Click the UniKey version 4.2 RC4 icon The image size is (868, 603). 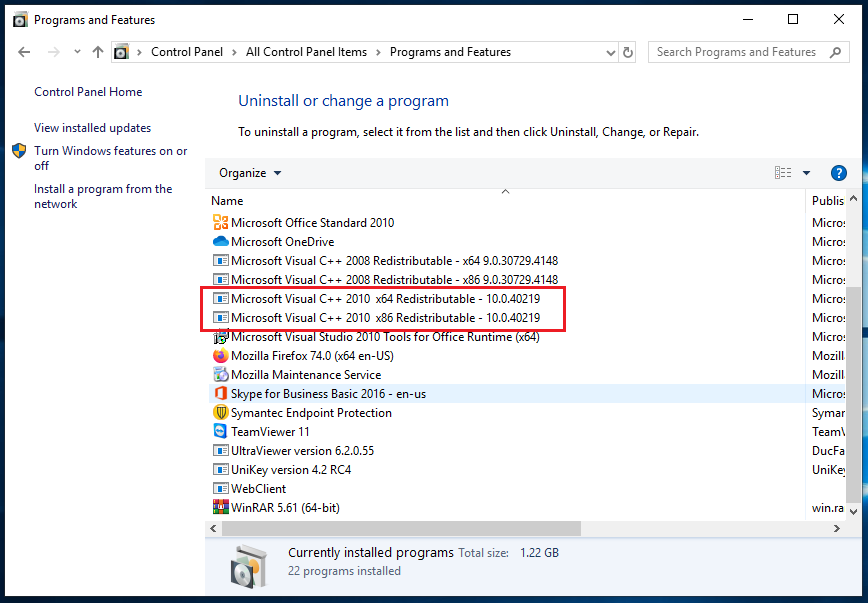coord(220,470)
